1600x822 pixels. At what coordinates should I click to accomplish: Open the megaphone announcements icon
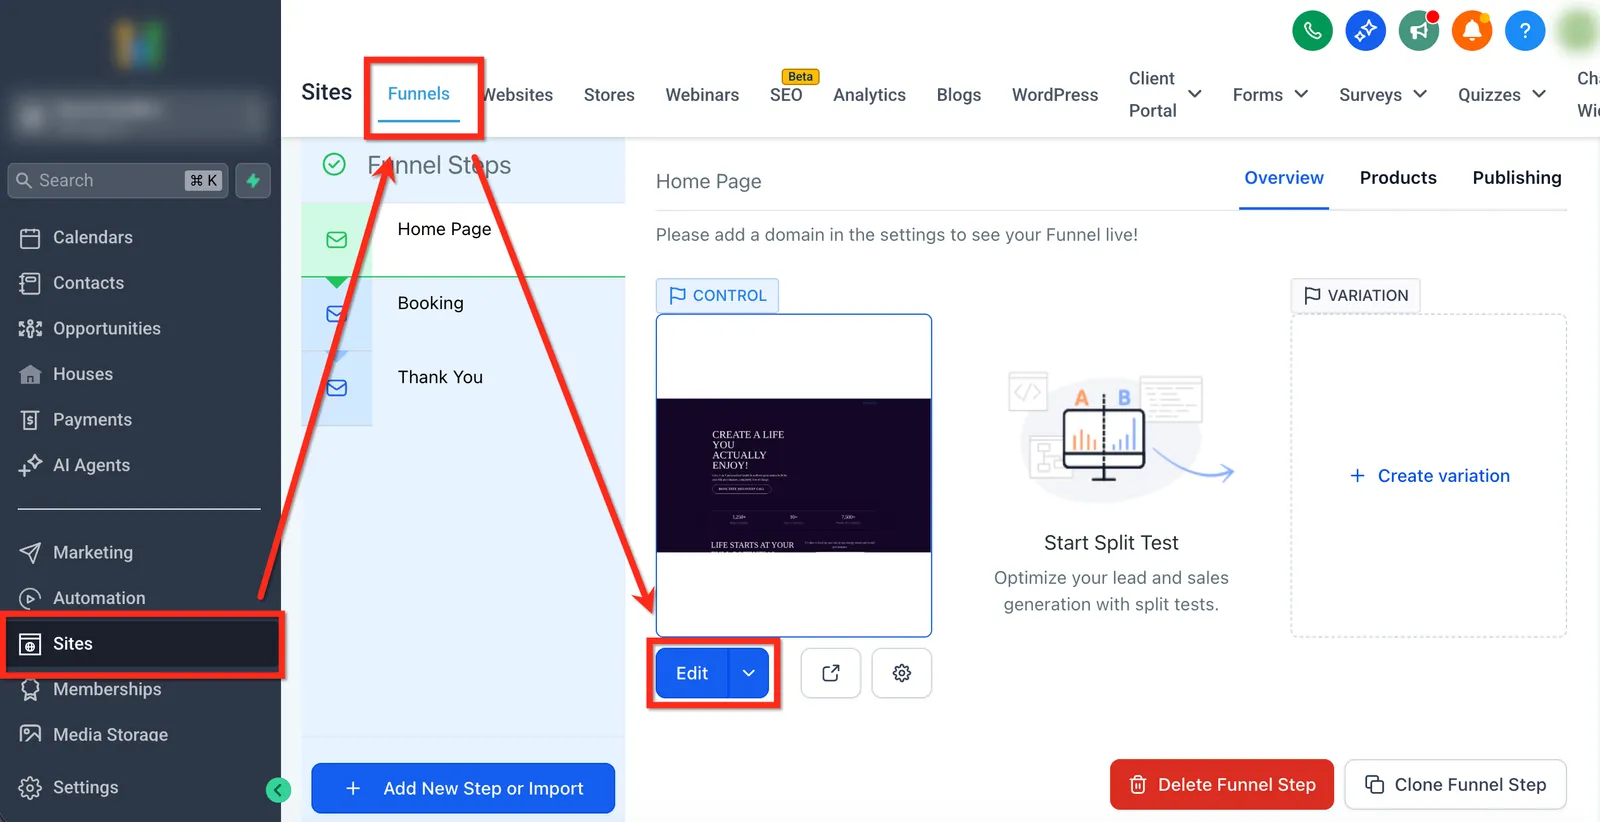coord(1418,31)
